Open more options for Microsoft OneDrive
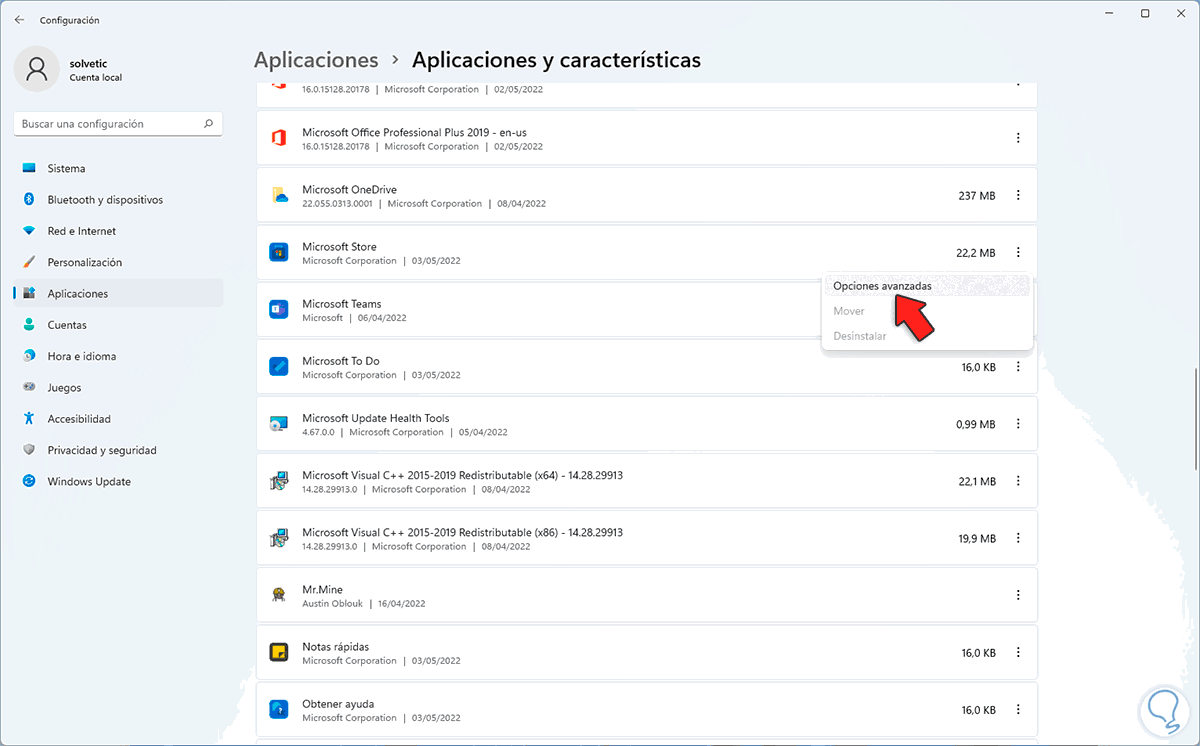1200x746 pixels. click(1018, 195)
